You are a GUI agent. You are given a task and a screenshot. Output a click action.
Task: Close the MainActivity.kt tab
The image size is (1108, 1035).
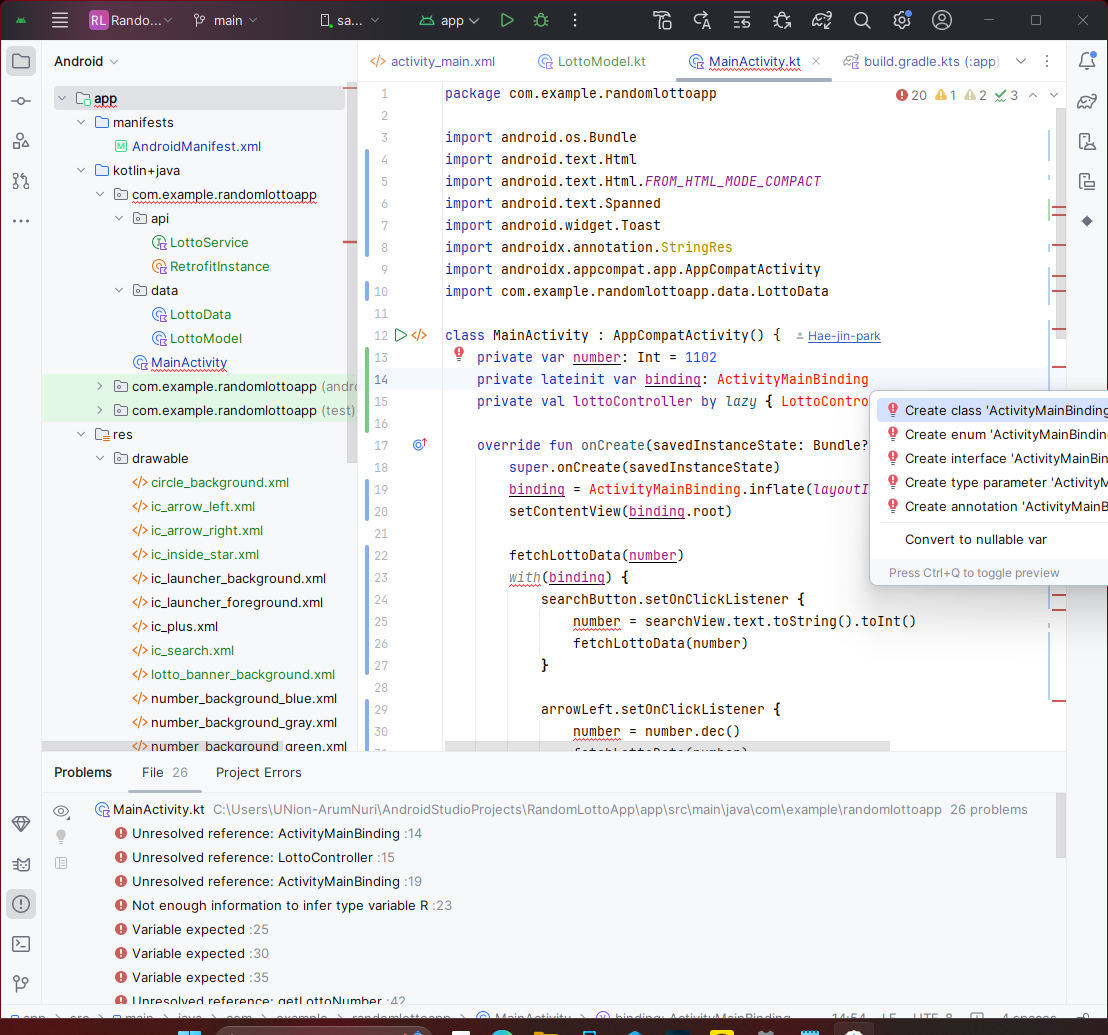pos(816,61)
